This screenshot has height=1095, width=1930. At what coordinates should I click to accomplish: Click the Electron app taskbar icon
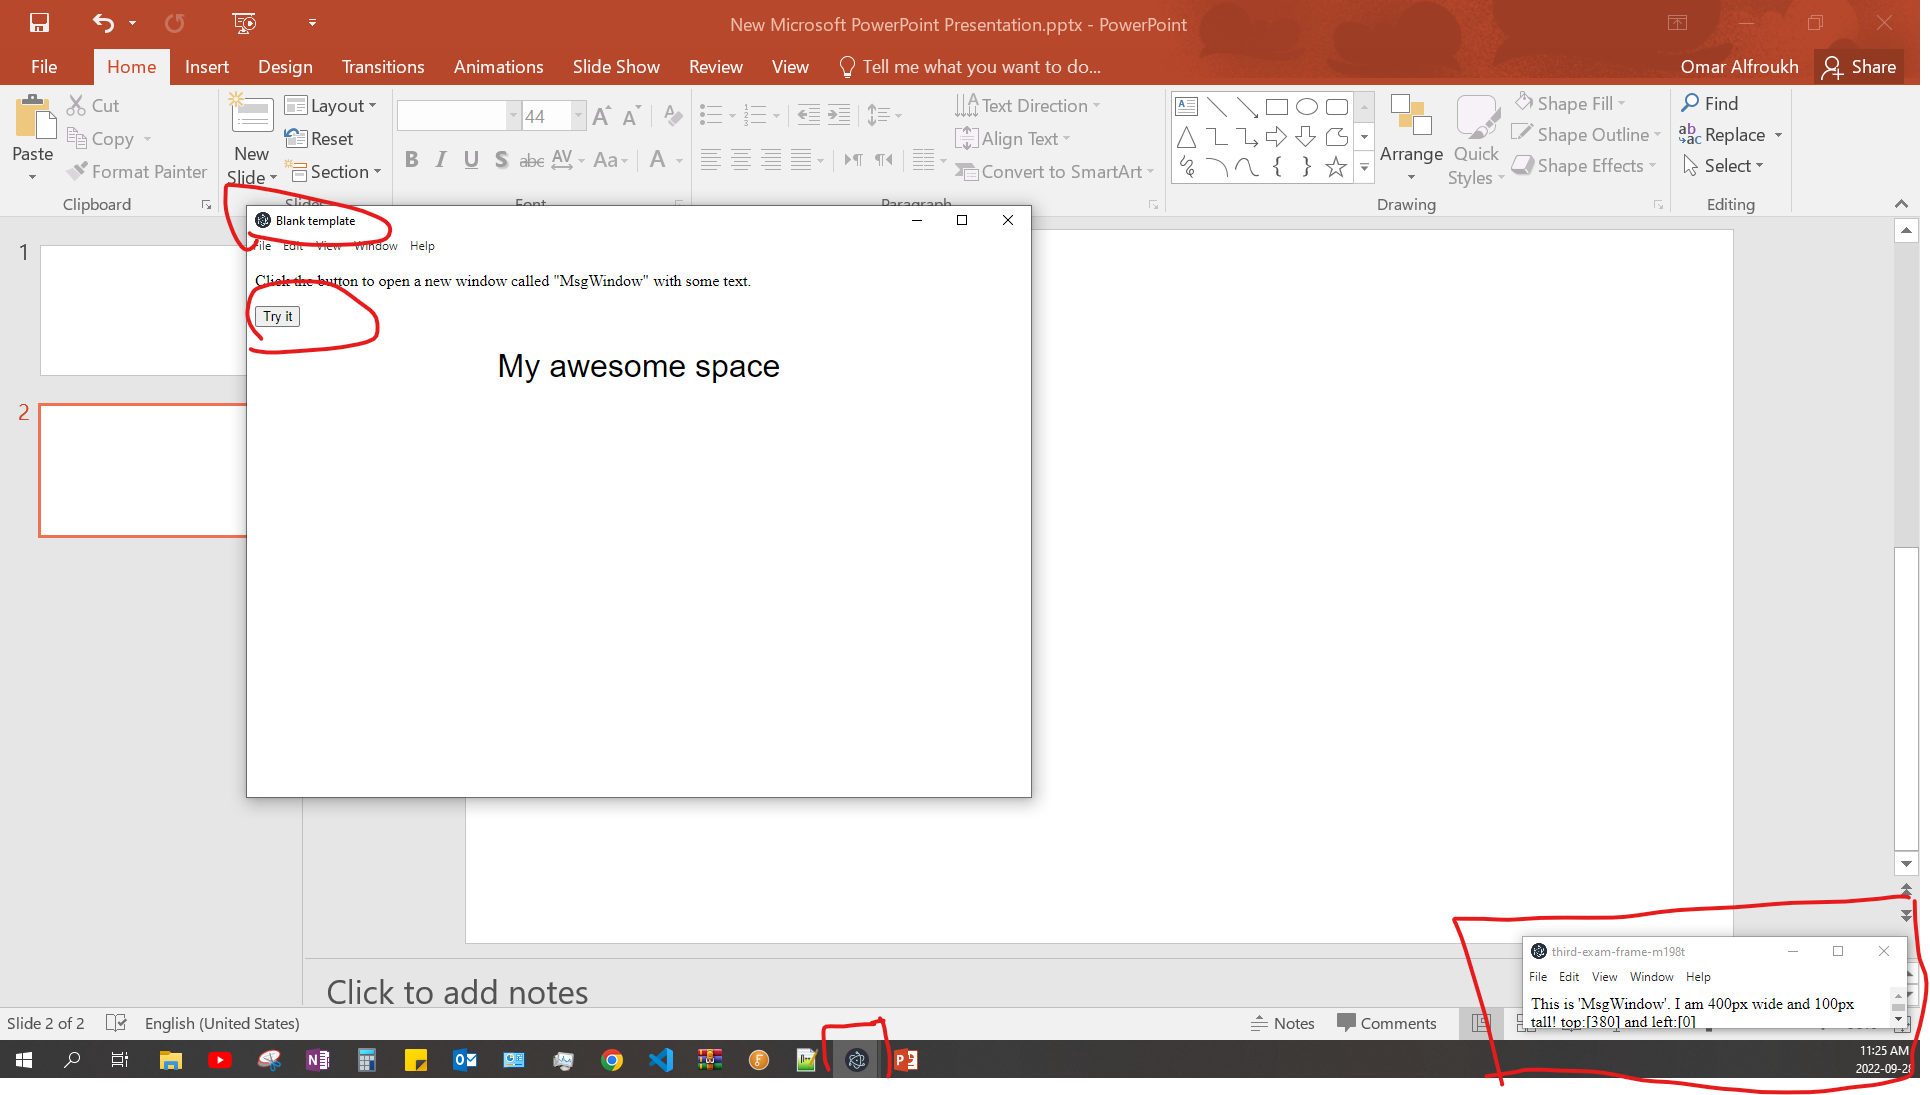pyautogui.click(x=856, y=1060)
